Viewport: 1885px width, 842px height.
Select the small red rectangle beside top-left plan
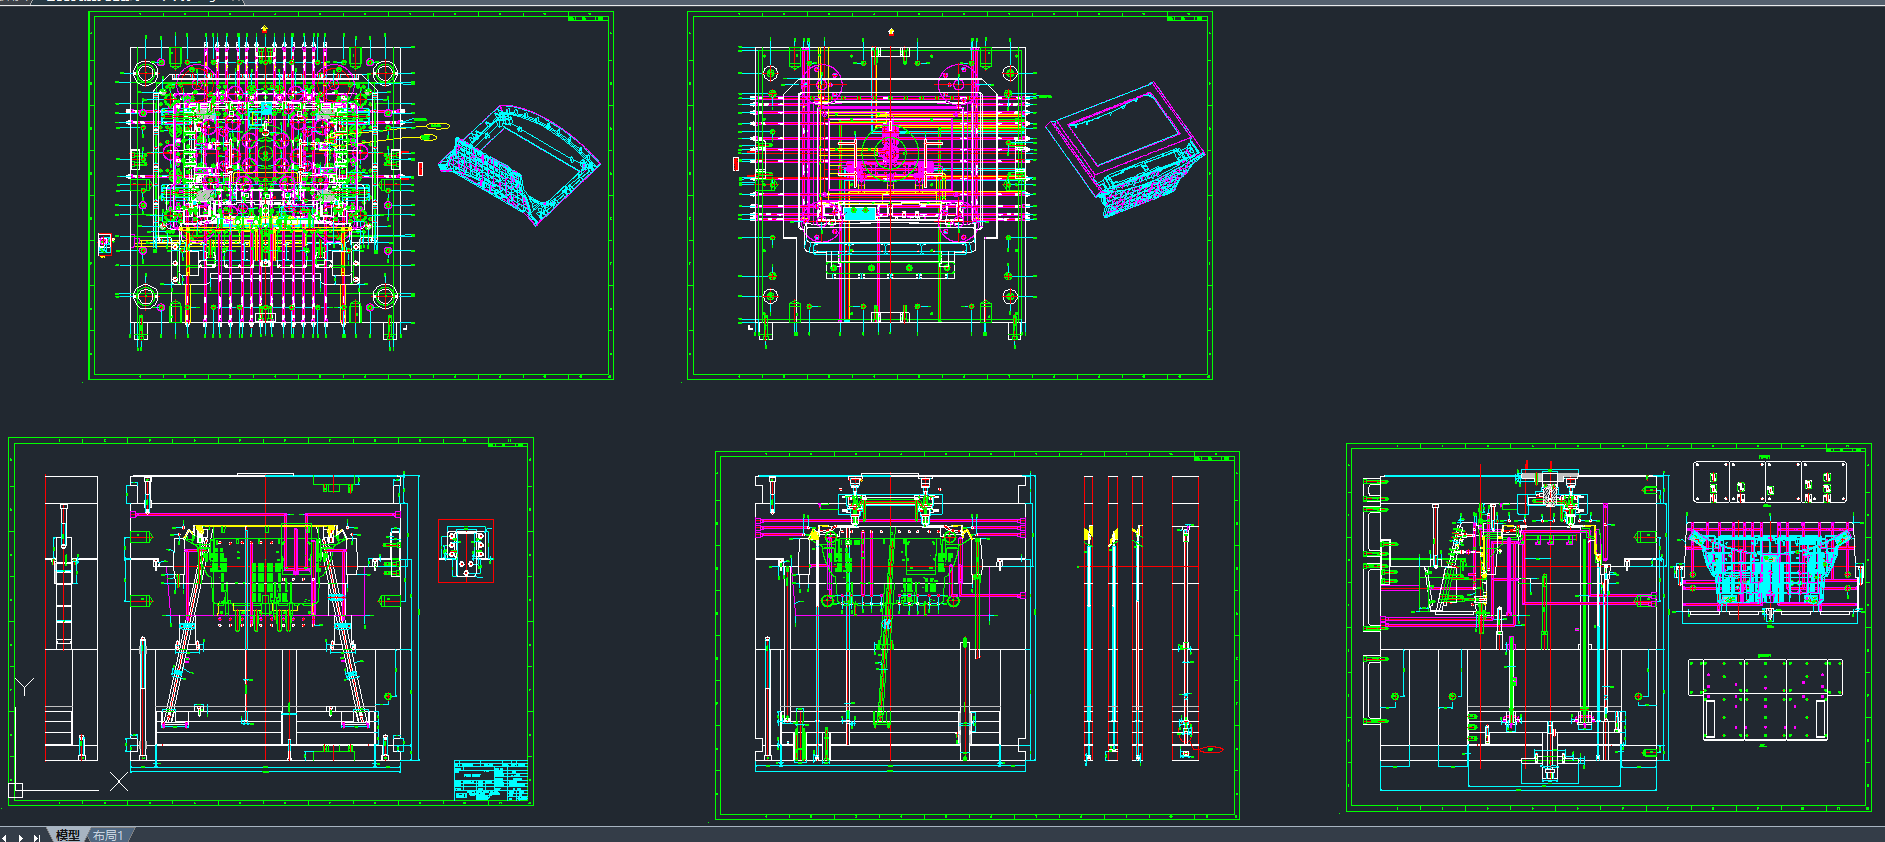click(x=420, y=169)
